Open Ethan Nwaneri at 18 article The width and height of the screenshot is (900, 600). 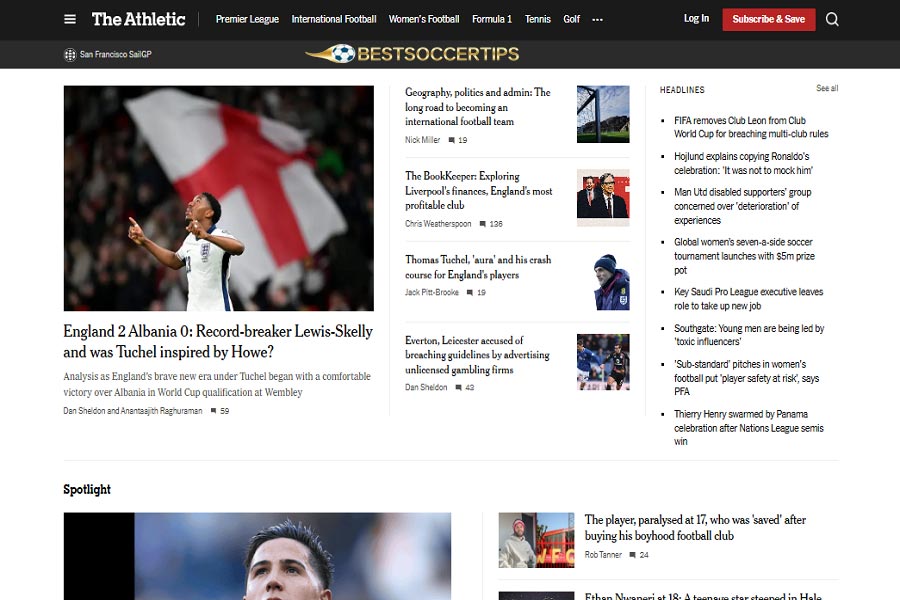pyautogui.click(x=703, y=597)
